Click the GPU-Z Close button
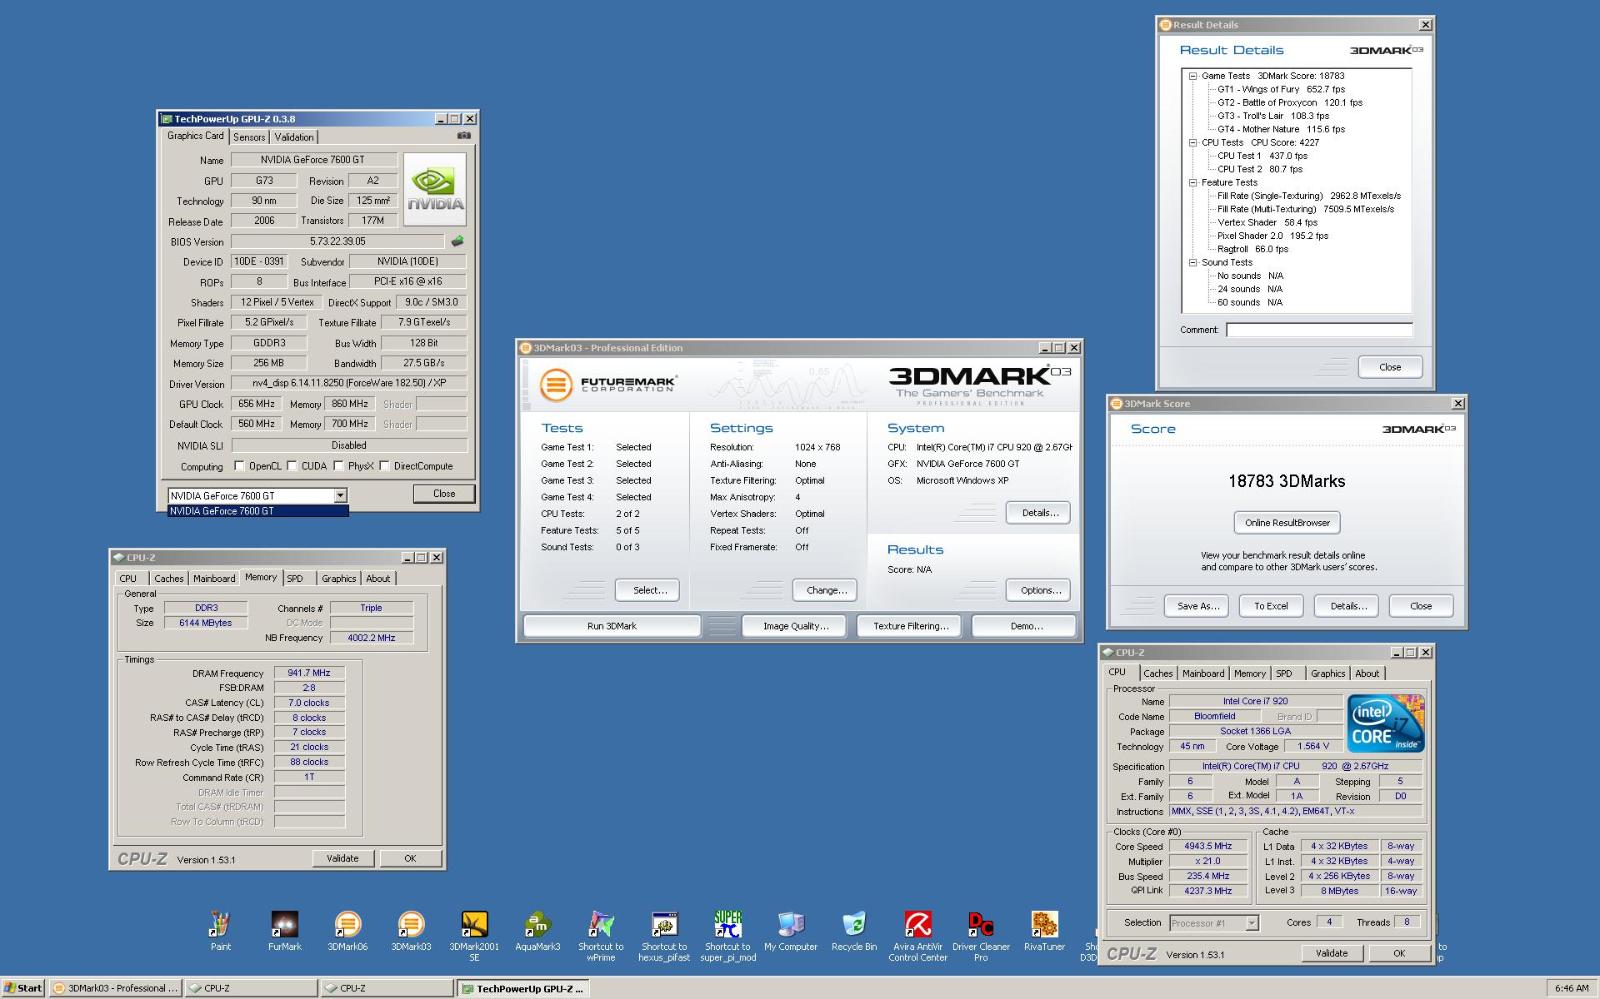 (444, 494)
